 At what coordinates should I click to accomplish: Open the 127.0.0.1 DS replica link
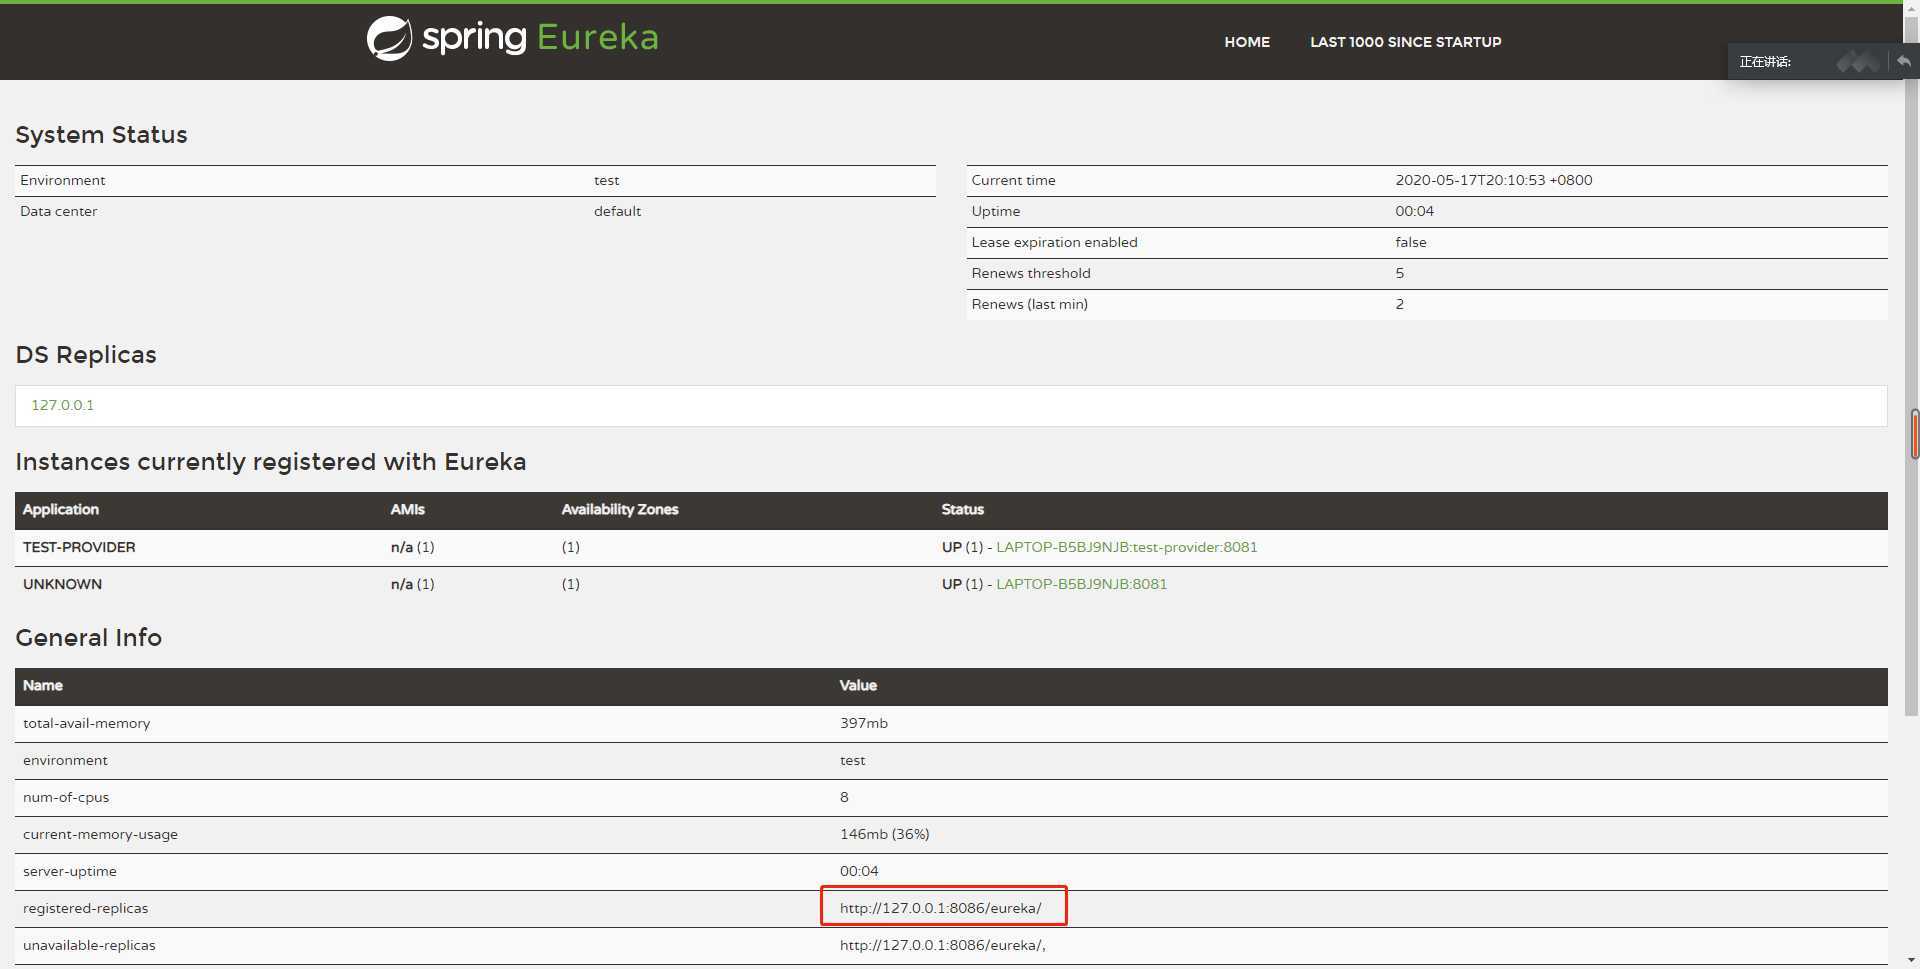pyautogui.click(x=62, y=405)
